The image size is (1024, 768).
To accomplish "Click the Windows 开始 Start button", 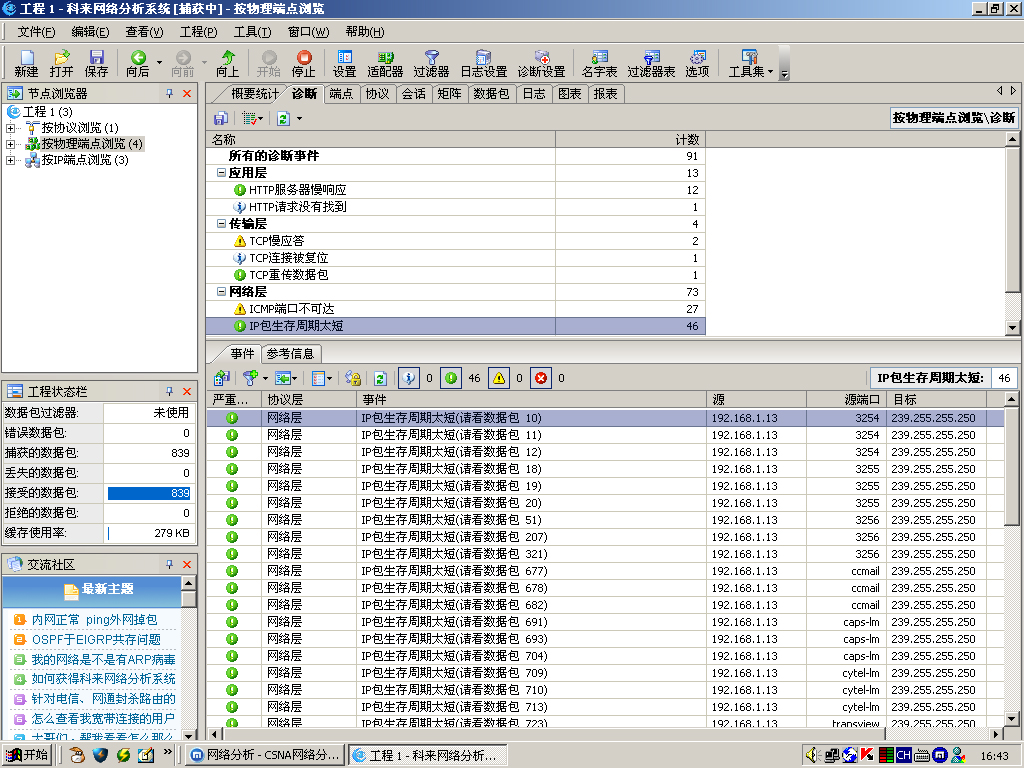I will tap(26, 755).
